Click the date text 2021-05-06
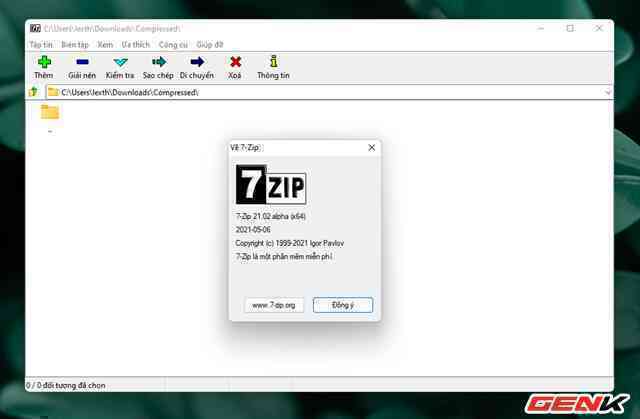Screen dimensions: 640x419 pos(253,230)
